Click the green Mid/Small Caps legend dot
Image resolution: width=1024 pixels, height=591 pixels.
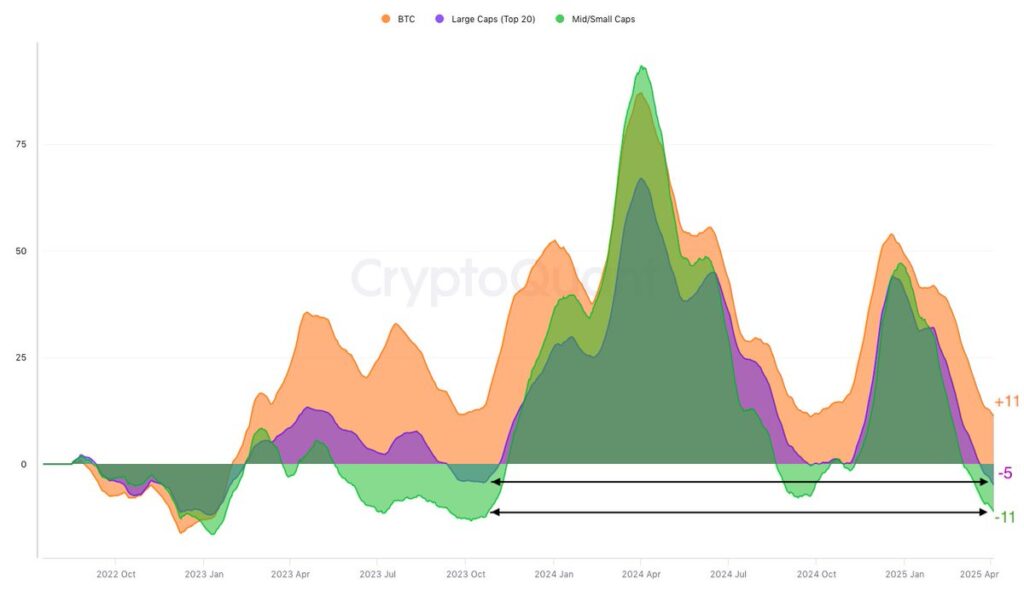point(561,19)
